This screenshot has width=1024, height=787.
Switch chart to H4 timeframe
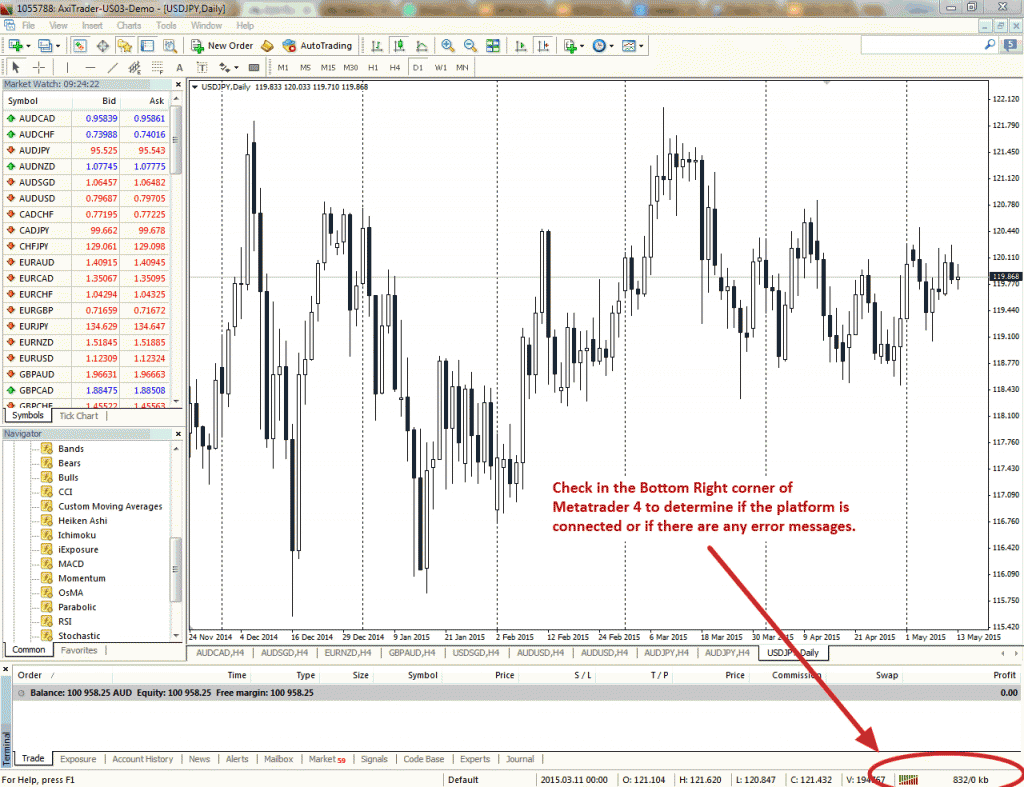[394, 67]
